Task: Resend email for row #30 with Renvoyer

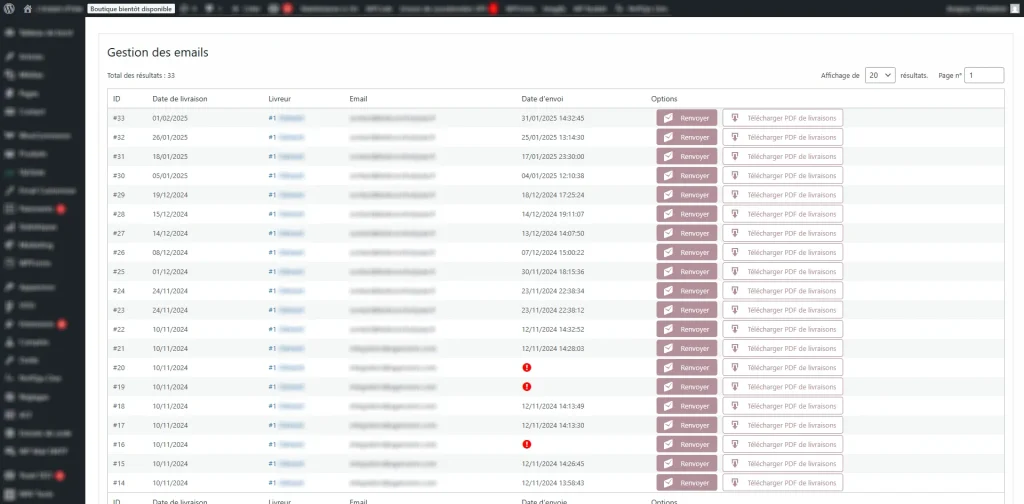Action: (x=686, y=176)
